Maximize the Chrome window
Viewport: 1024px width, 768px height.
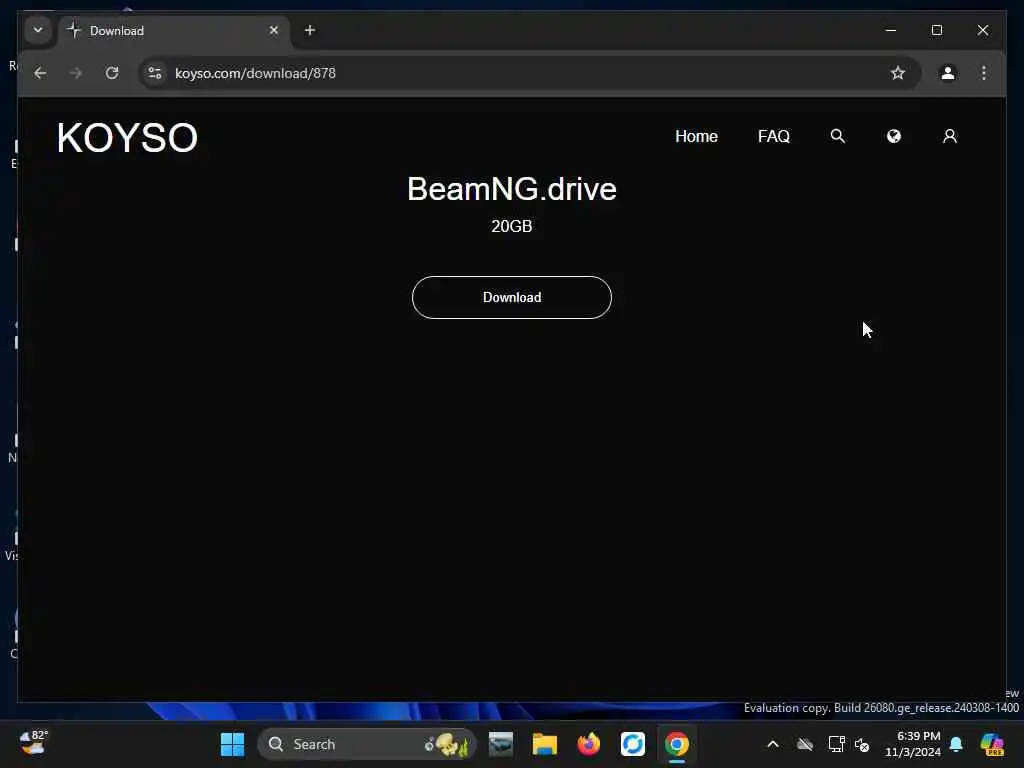[936, 30]
